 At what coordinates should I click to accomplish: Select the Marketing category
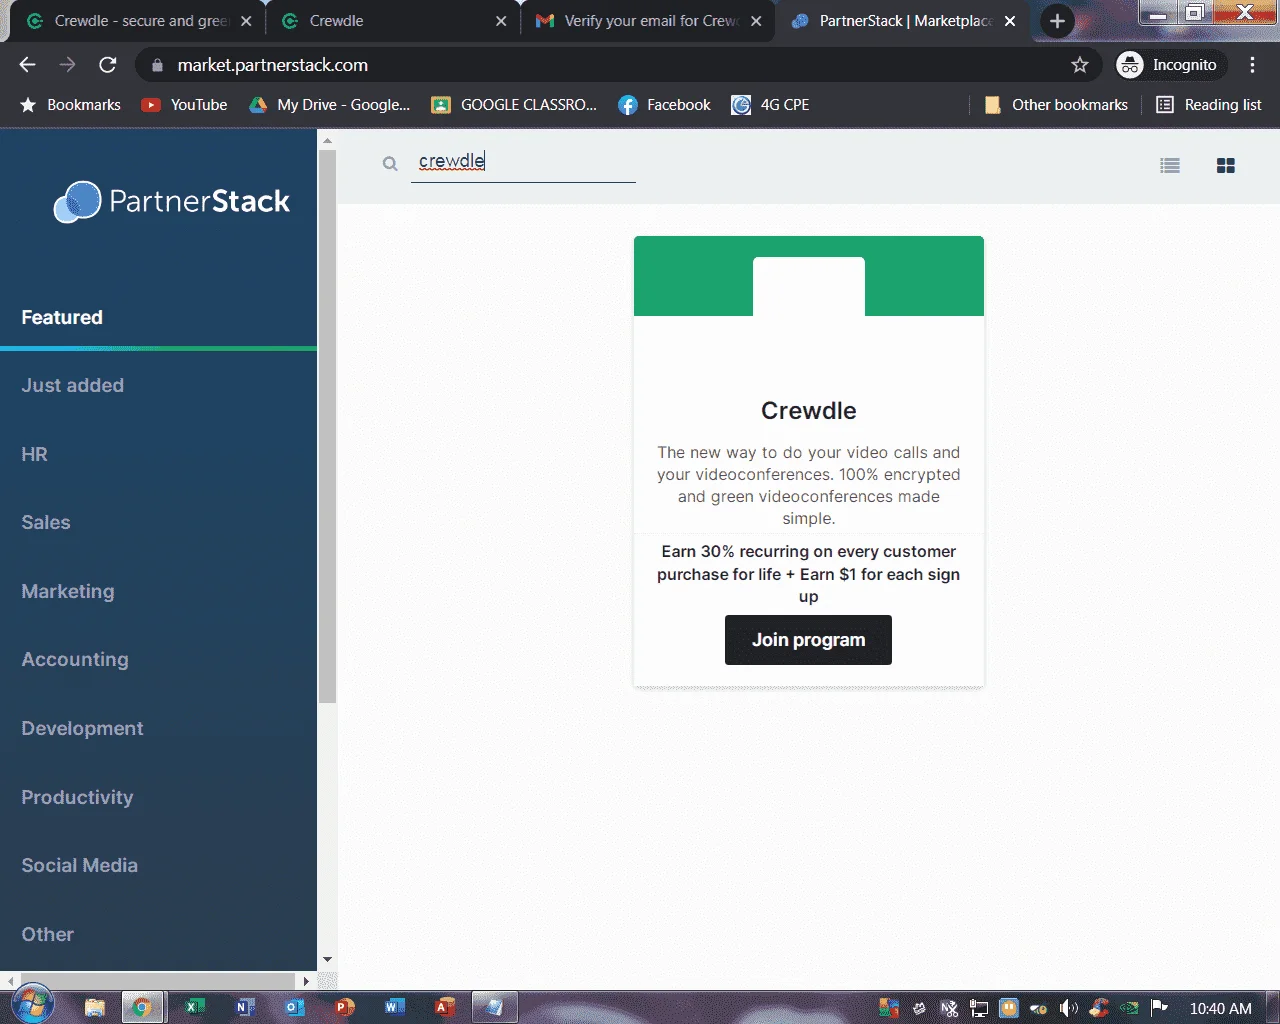click(x=68, y=592)
